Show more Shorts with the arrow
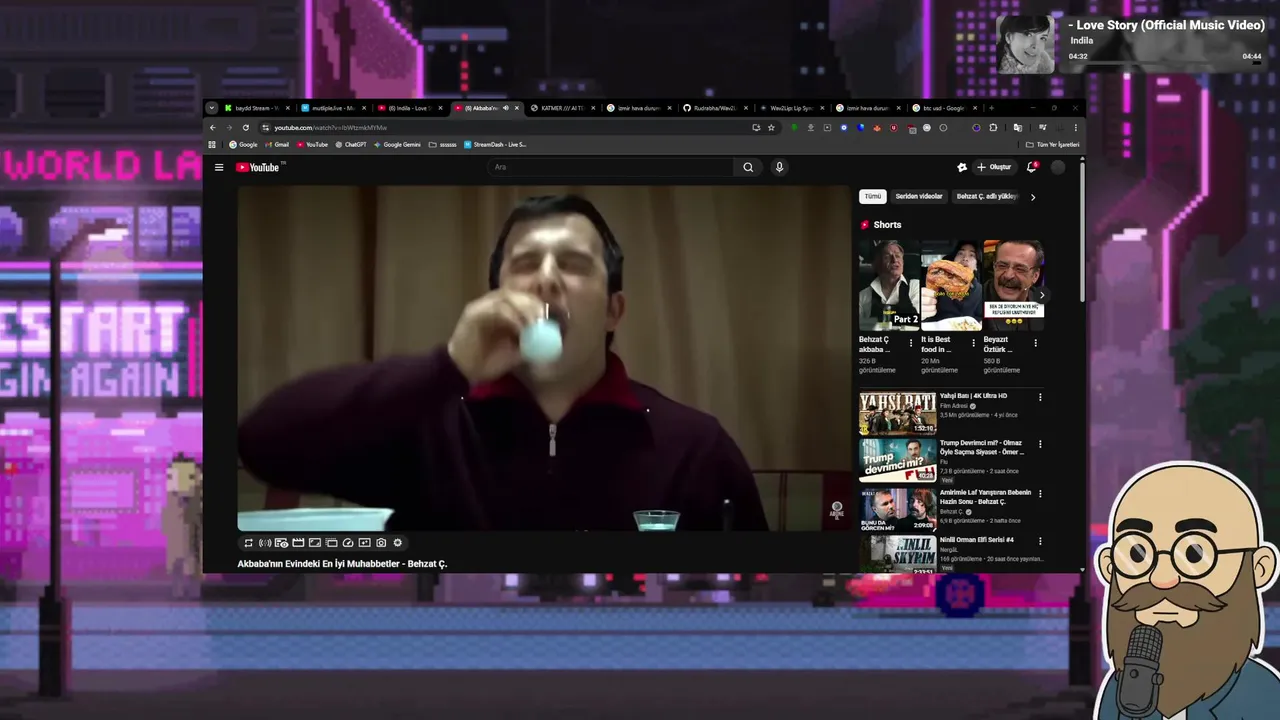This screenshot has width=1280, height=720. [x=1041, y=295]
